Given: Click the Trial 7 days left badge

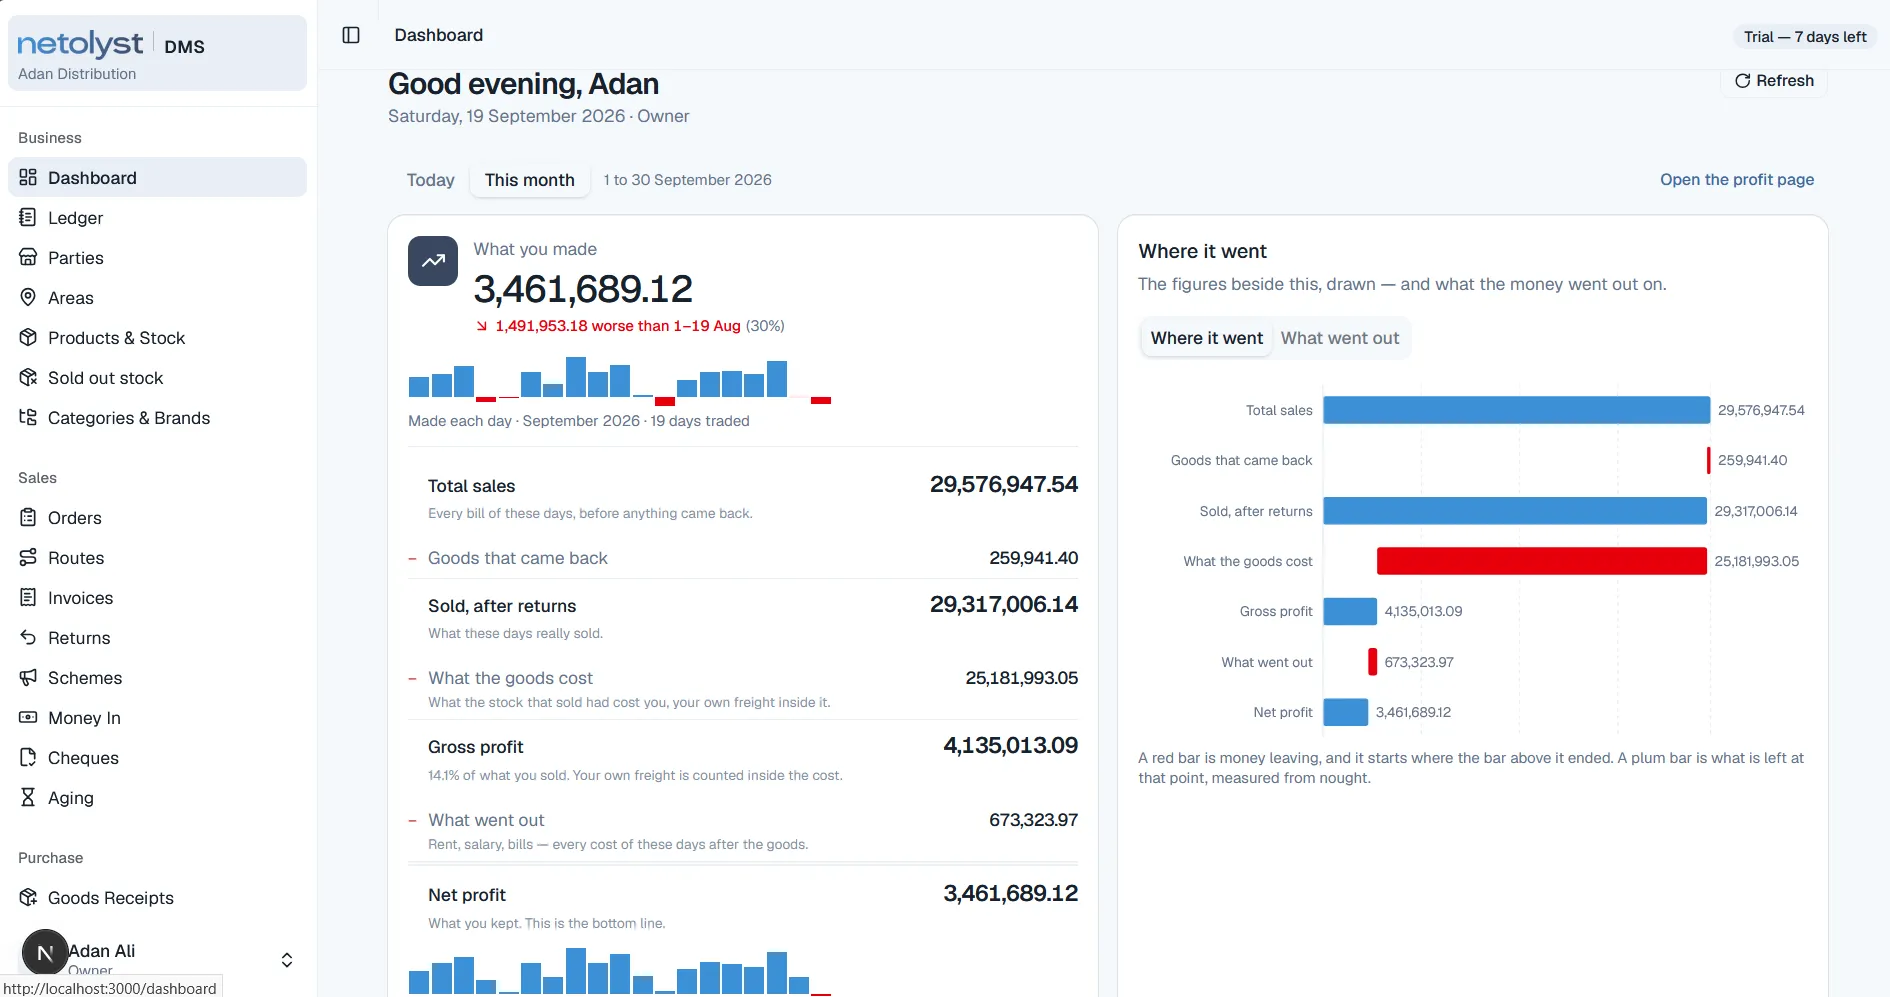Looking at the screenshot, I should coord(1805,37).
